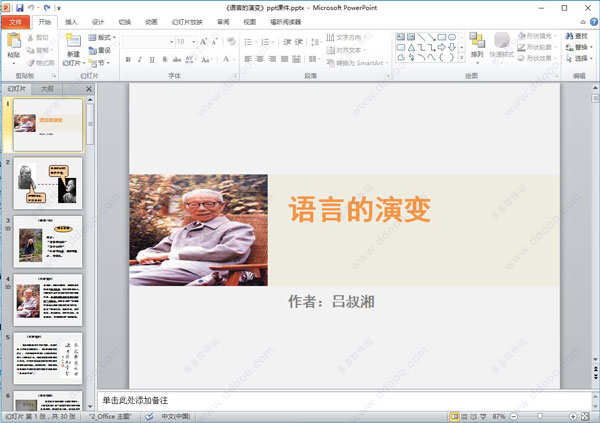Switch to Insert ribbon tab

click(x=71, y=22)
